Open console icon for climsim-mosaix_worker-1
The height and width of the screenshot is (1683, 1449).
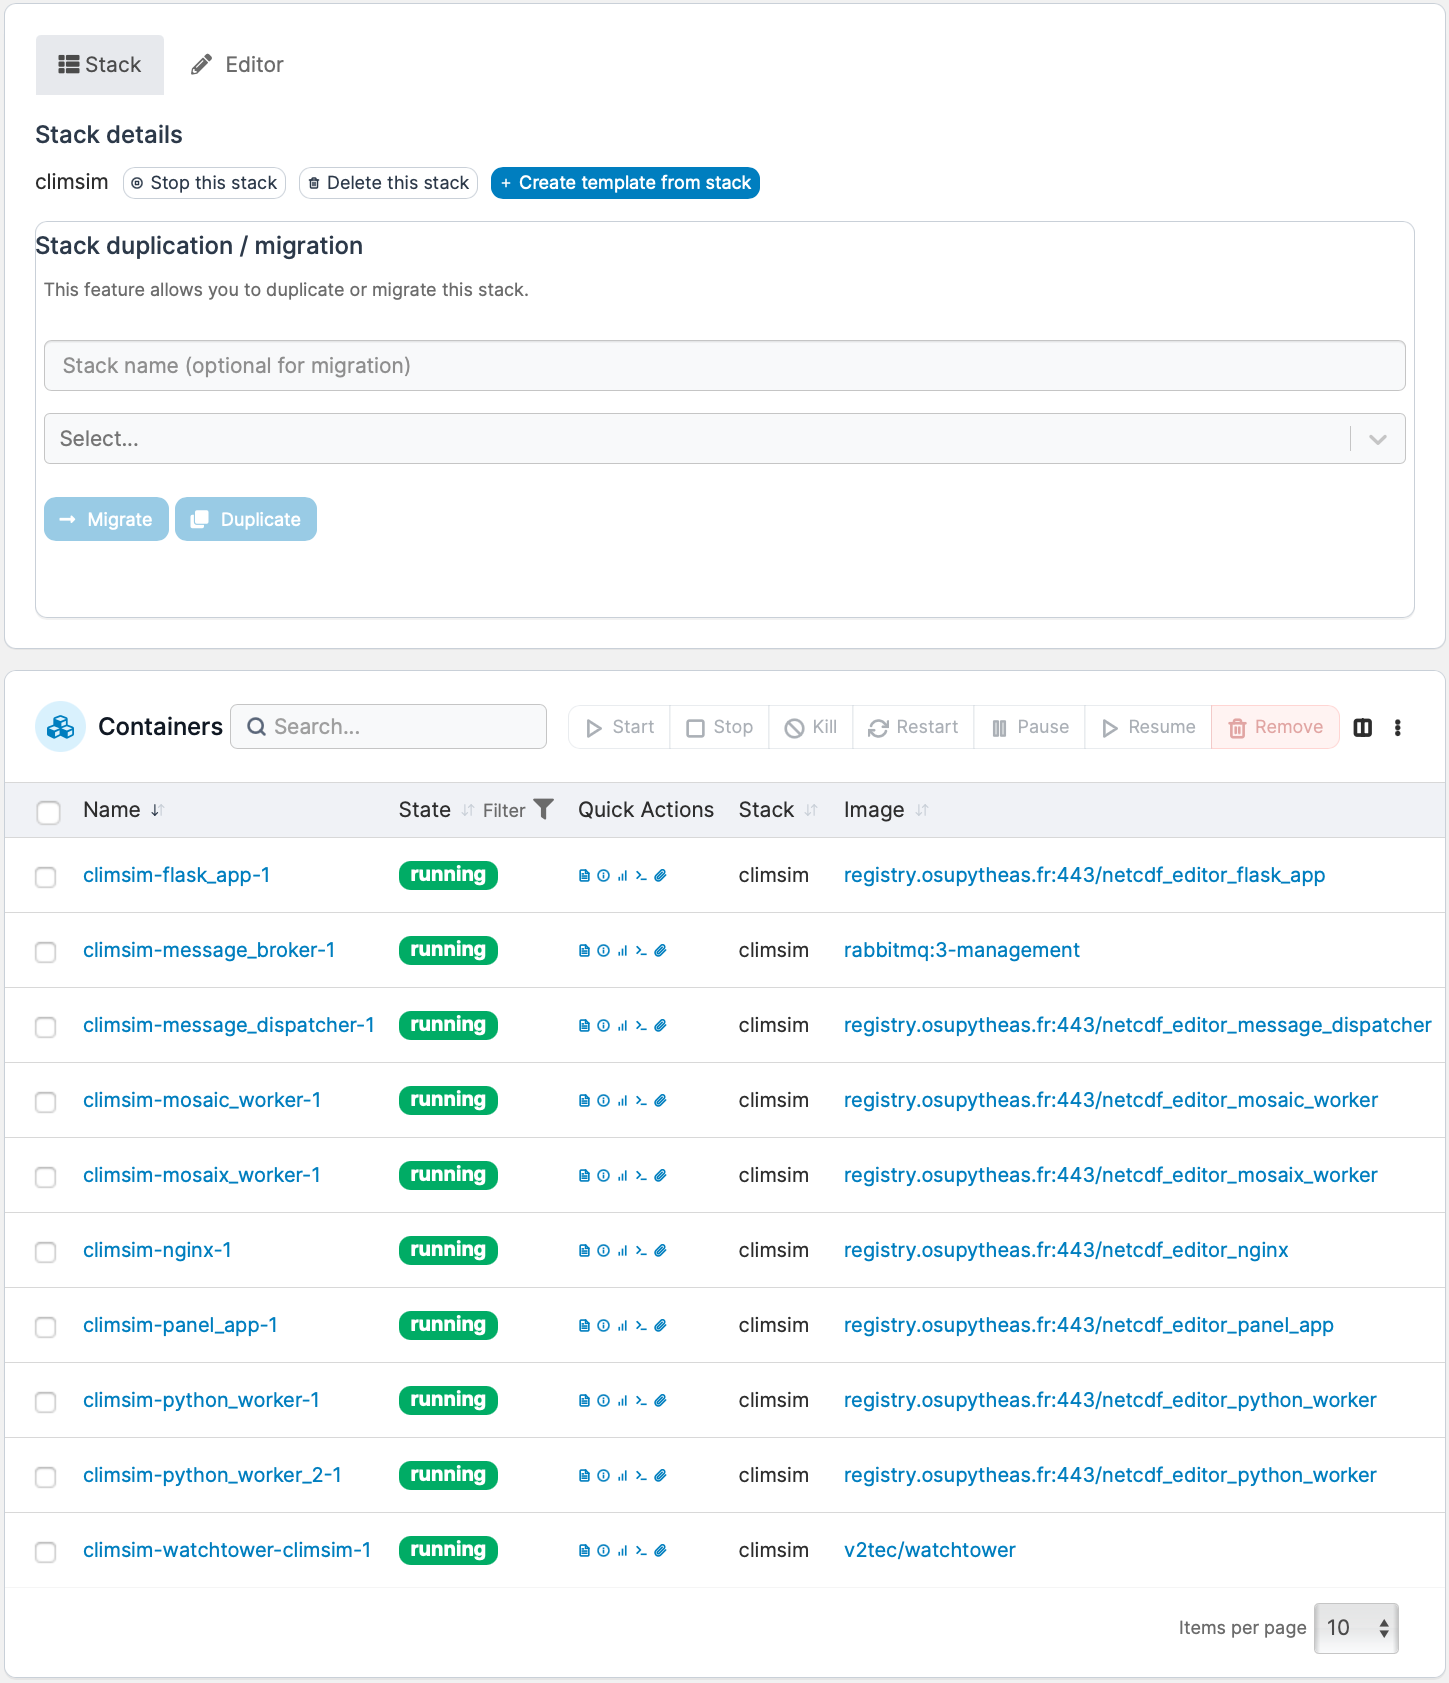pos(641,1176)
